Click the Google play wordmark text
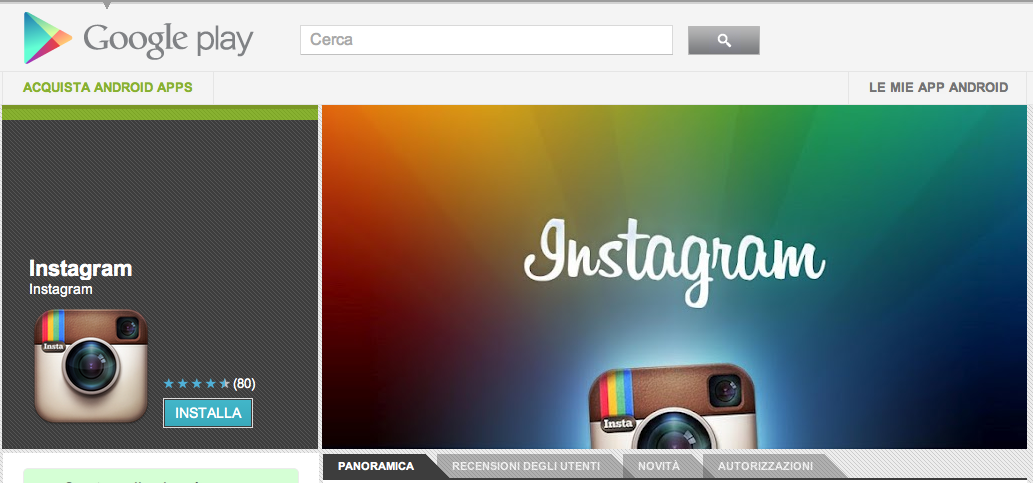This screenshot has height=483, width=1033. point(168,40)
